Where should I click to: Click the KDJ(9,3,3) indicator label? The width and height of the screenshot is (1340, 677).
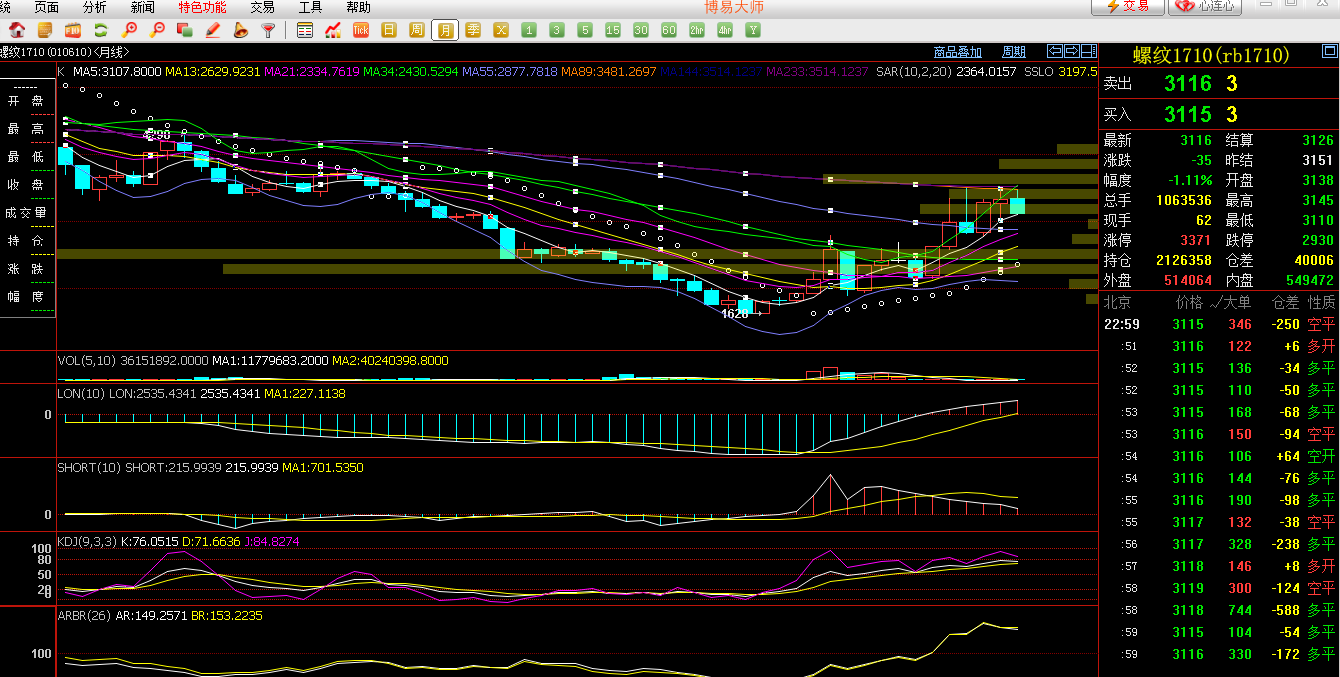pos(87,542)
